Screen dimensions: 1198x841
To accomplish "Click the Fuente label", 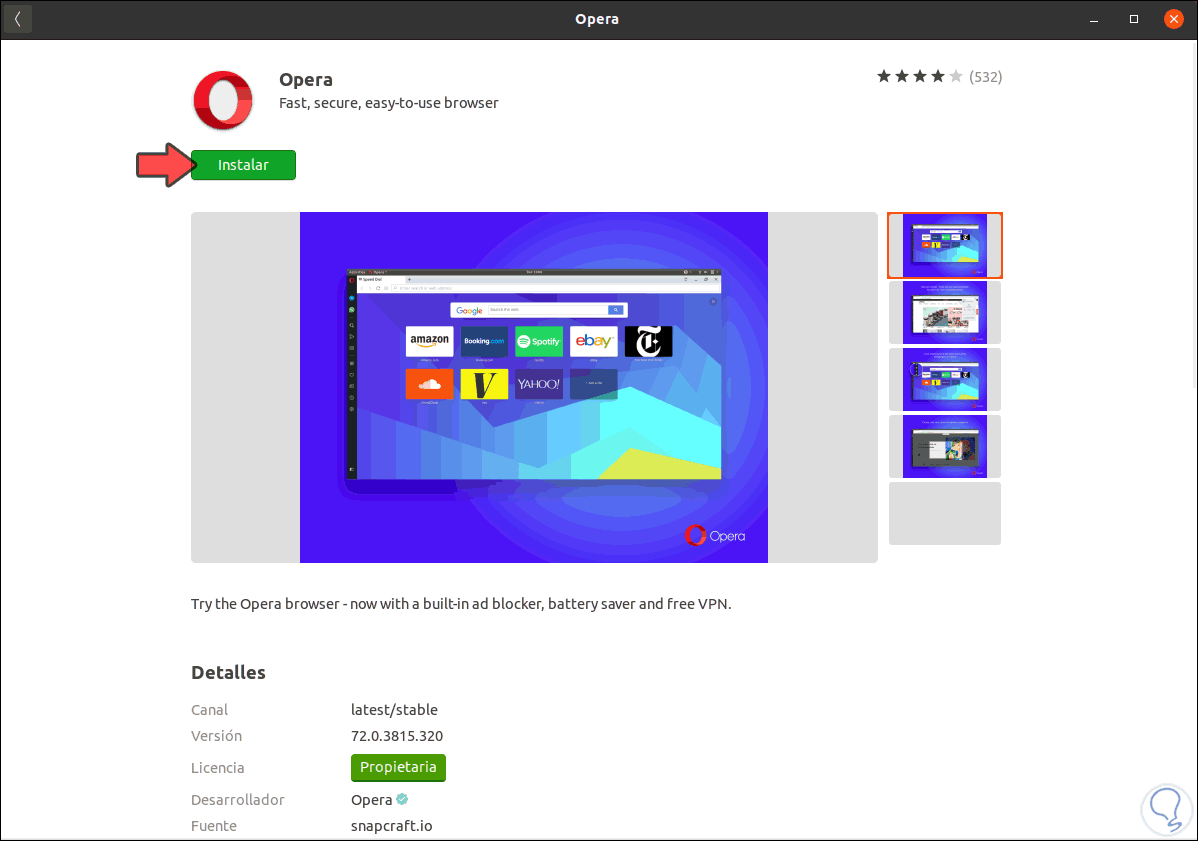I will (x=214, y=826).
